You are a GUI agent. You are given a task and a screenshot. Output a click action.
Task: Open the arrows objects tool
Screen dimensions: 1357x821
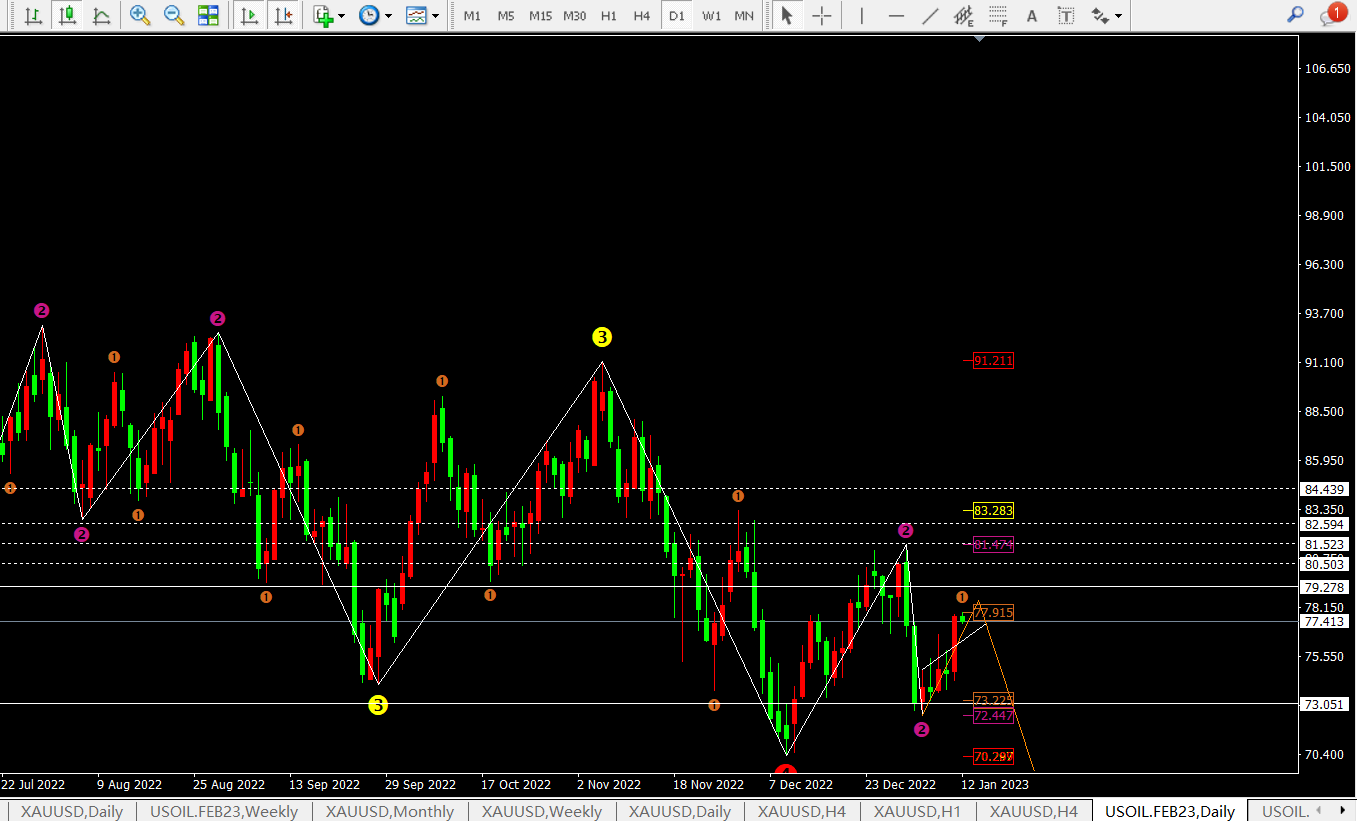pos(1100,15)
